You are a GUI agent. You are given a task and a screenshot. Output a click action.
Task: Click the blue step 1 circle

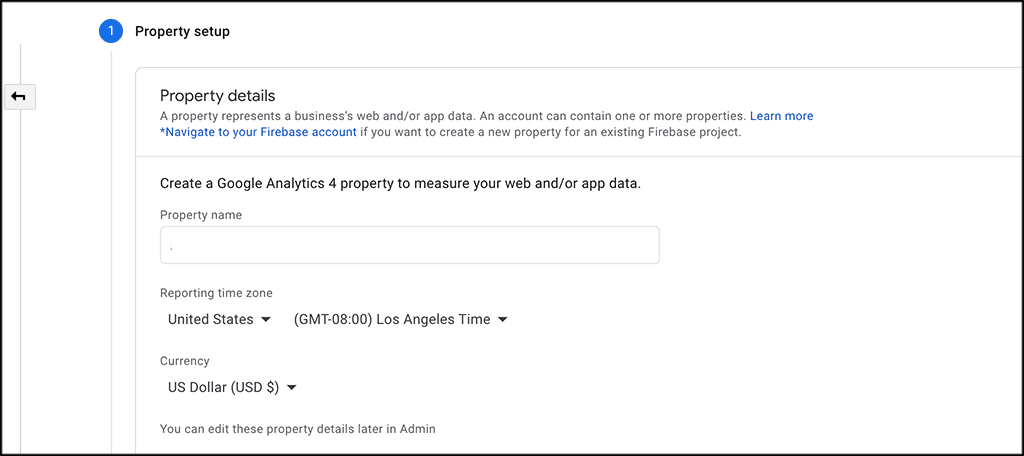point(111,32)
